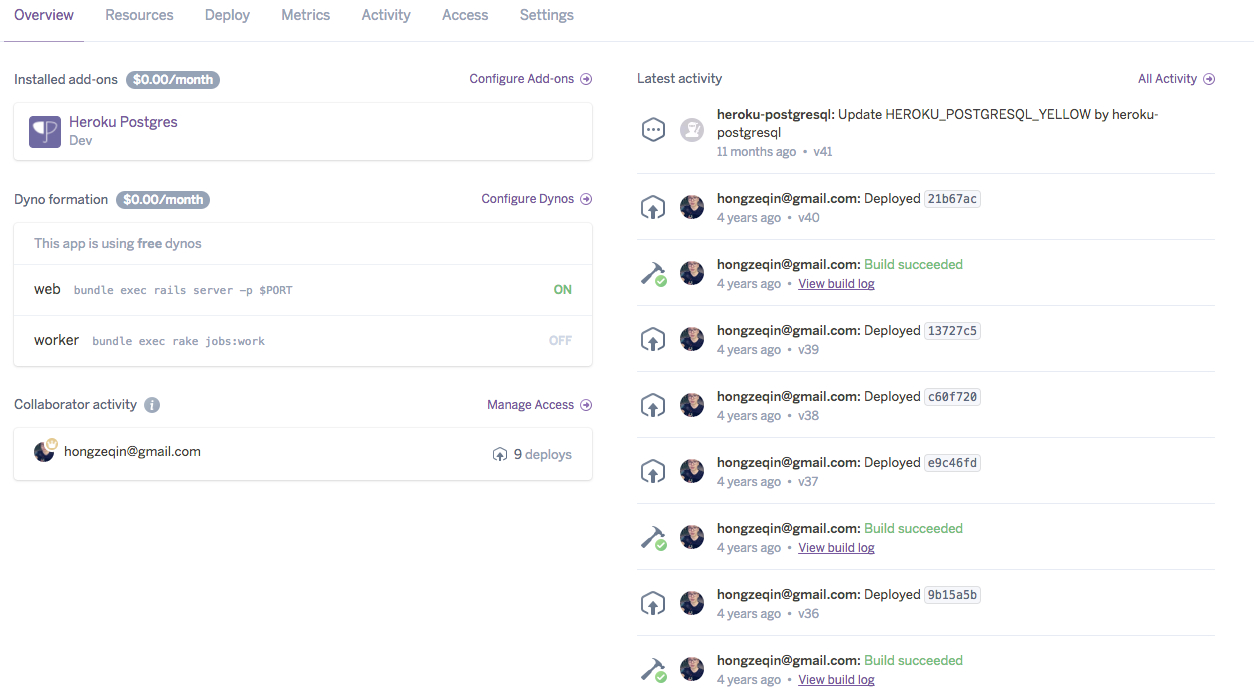Open View build log below v37 deploy

pyautogui.click(x=836, y=548)
